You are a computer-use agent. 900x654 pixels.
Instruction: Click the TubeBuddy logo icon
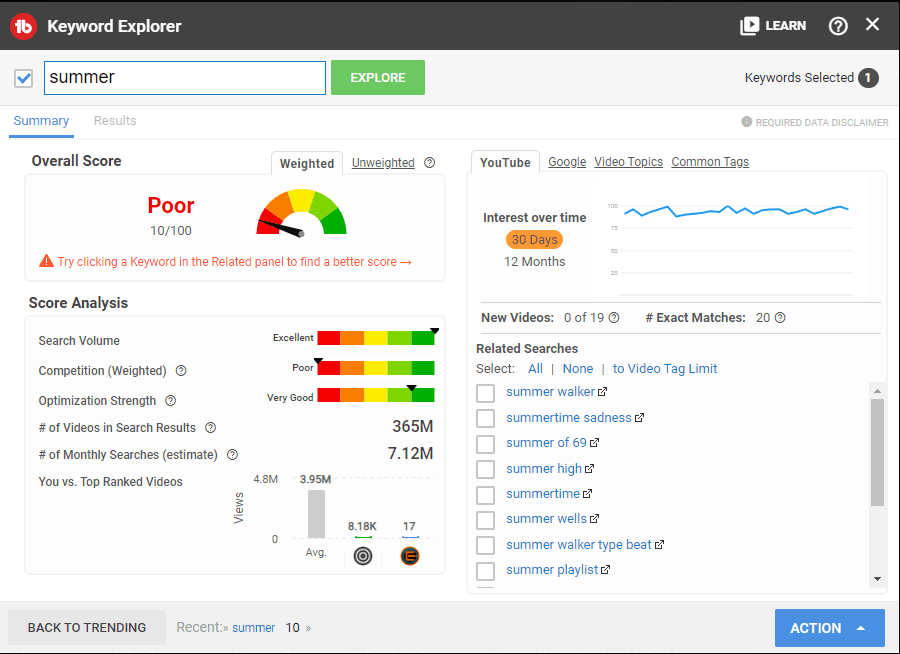coord(24,26)
